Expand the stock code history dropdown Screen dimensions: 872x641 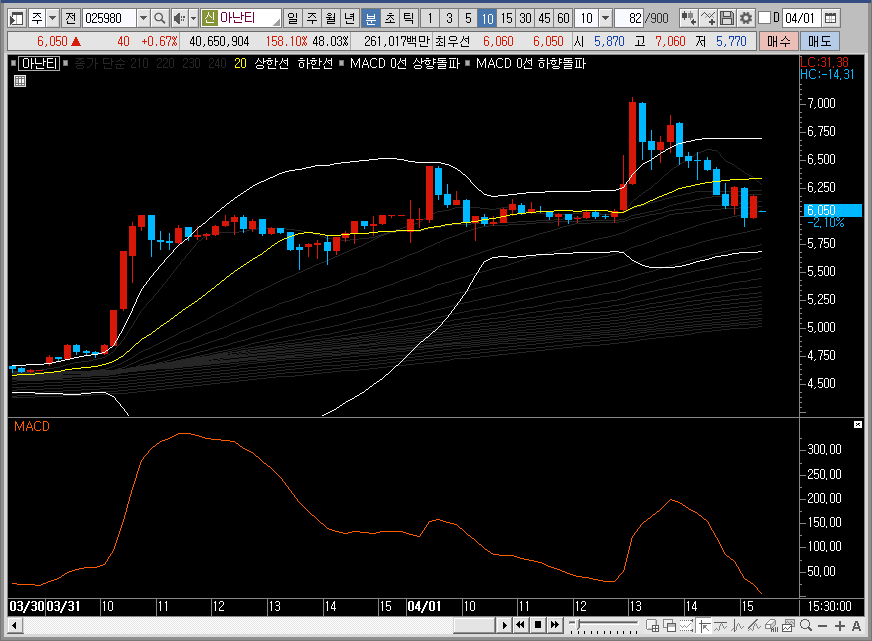tap(143, 18)
